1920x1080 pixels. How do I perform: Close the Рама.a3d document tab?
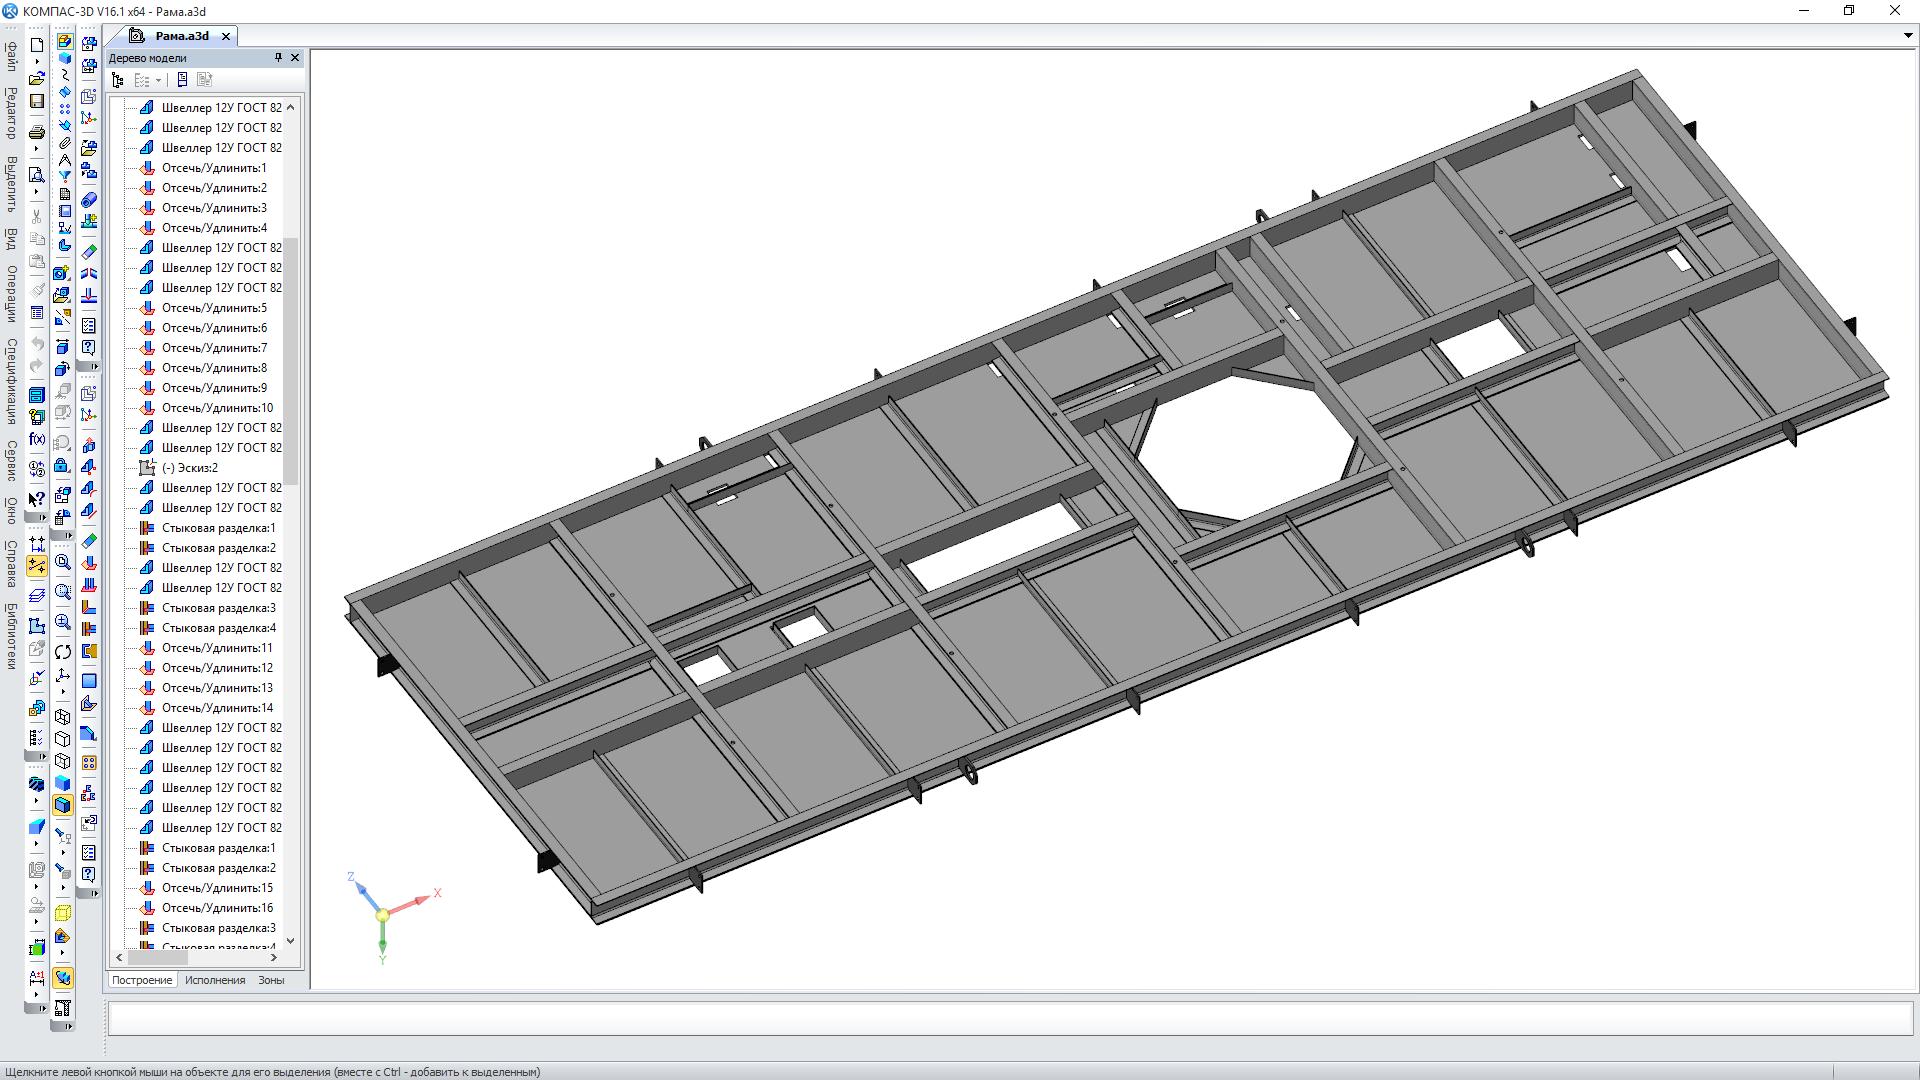click(x=226, y=36)
